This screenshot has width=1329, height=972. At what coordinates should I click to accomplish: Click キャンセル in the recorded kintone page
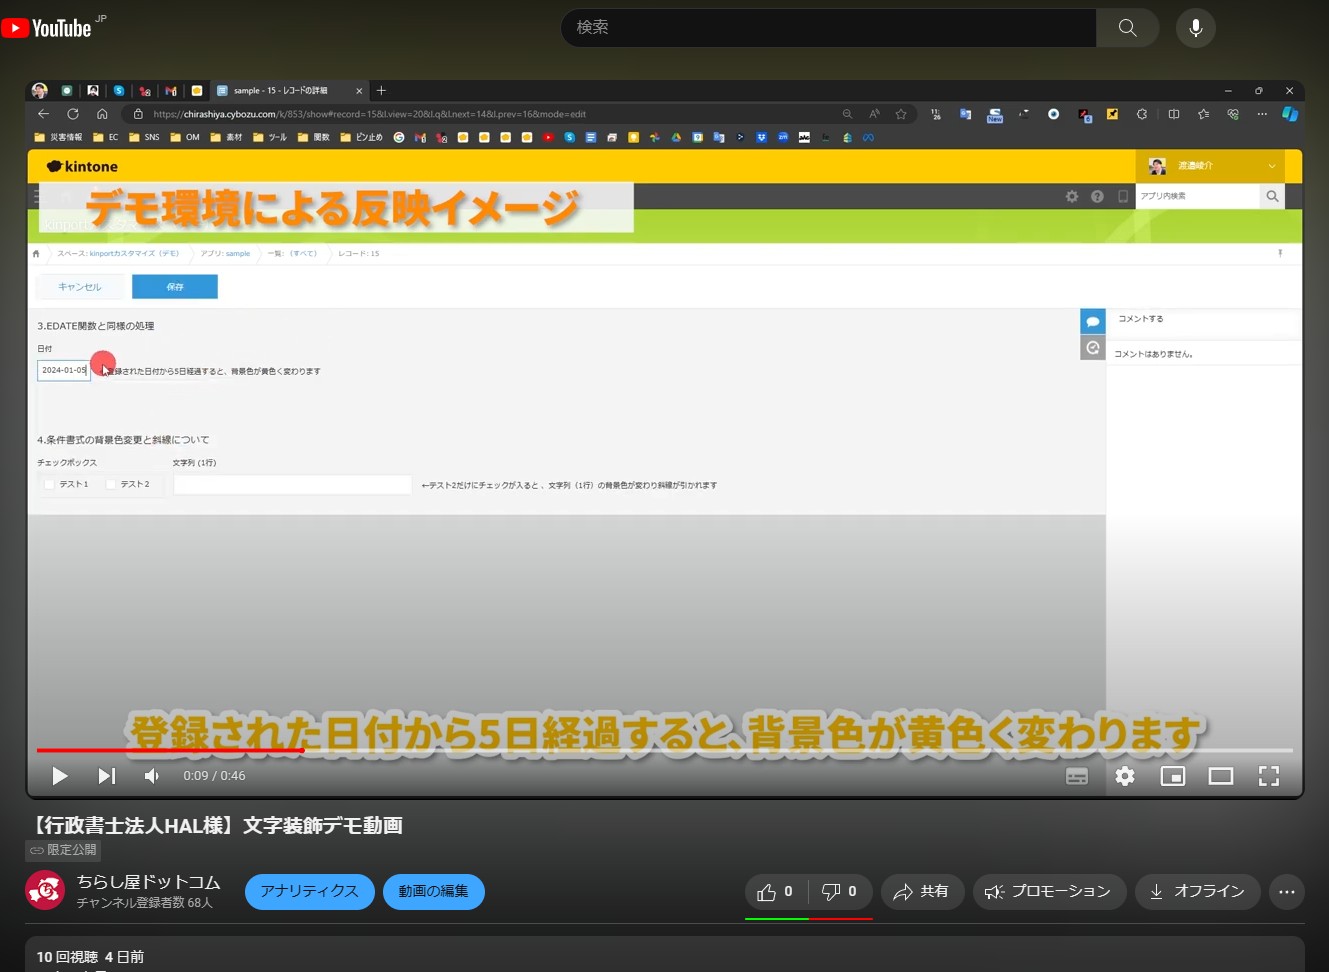click(x=79, y=287)
